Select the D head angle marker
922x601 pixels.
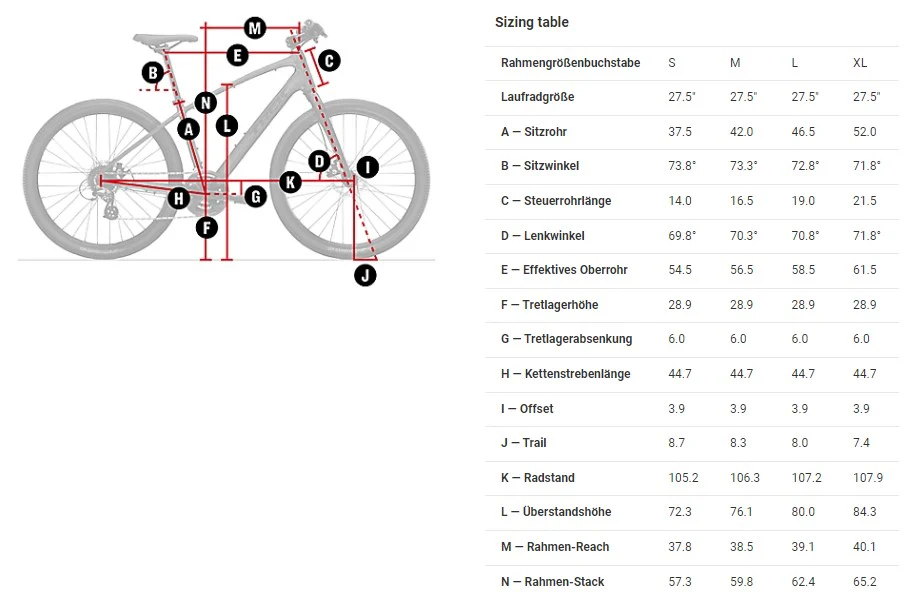click(319, 161)
